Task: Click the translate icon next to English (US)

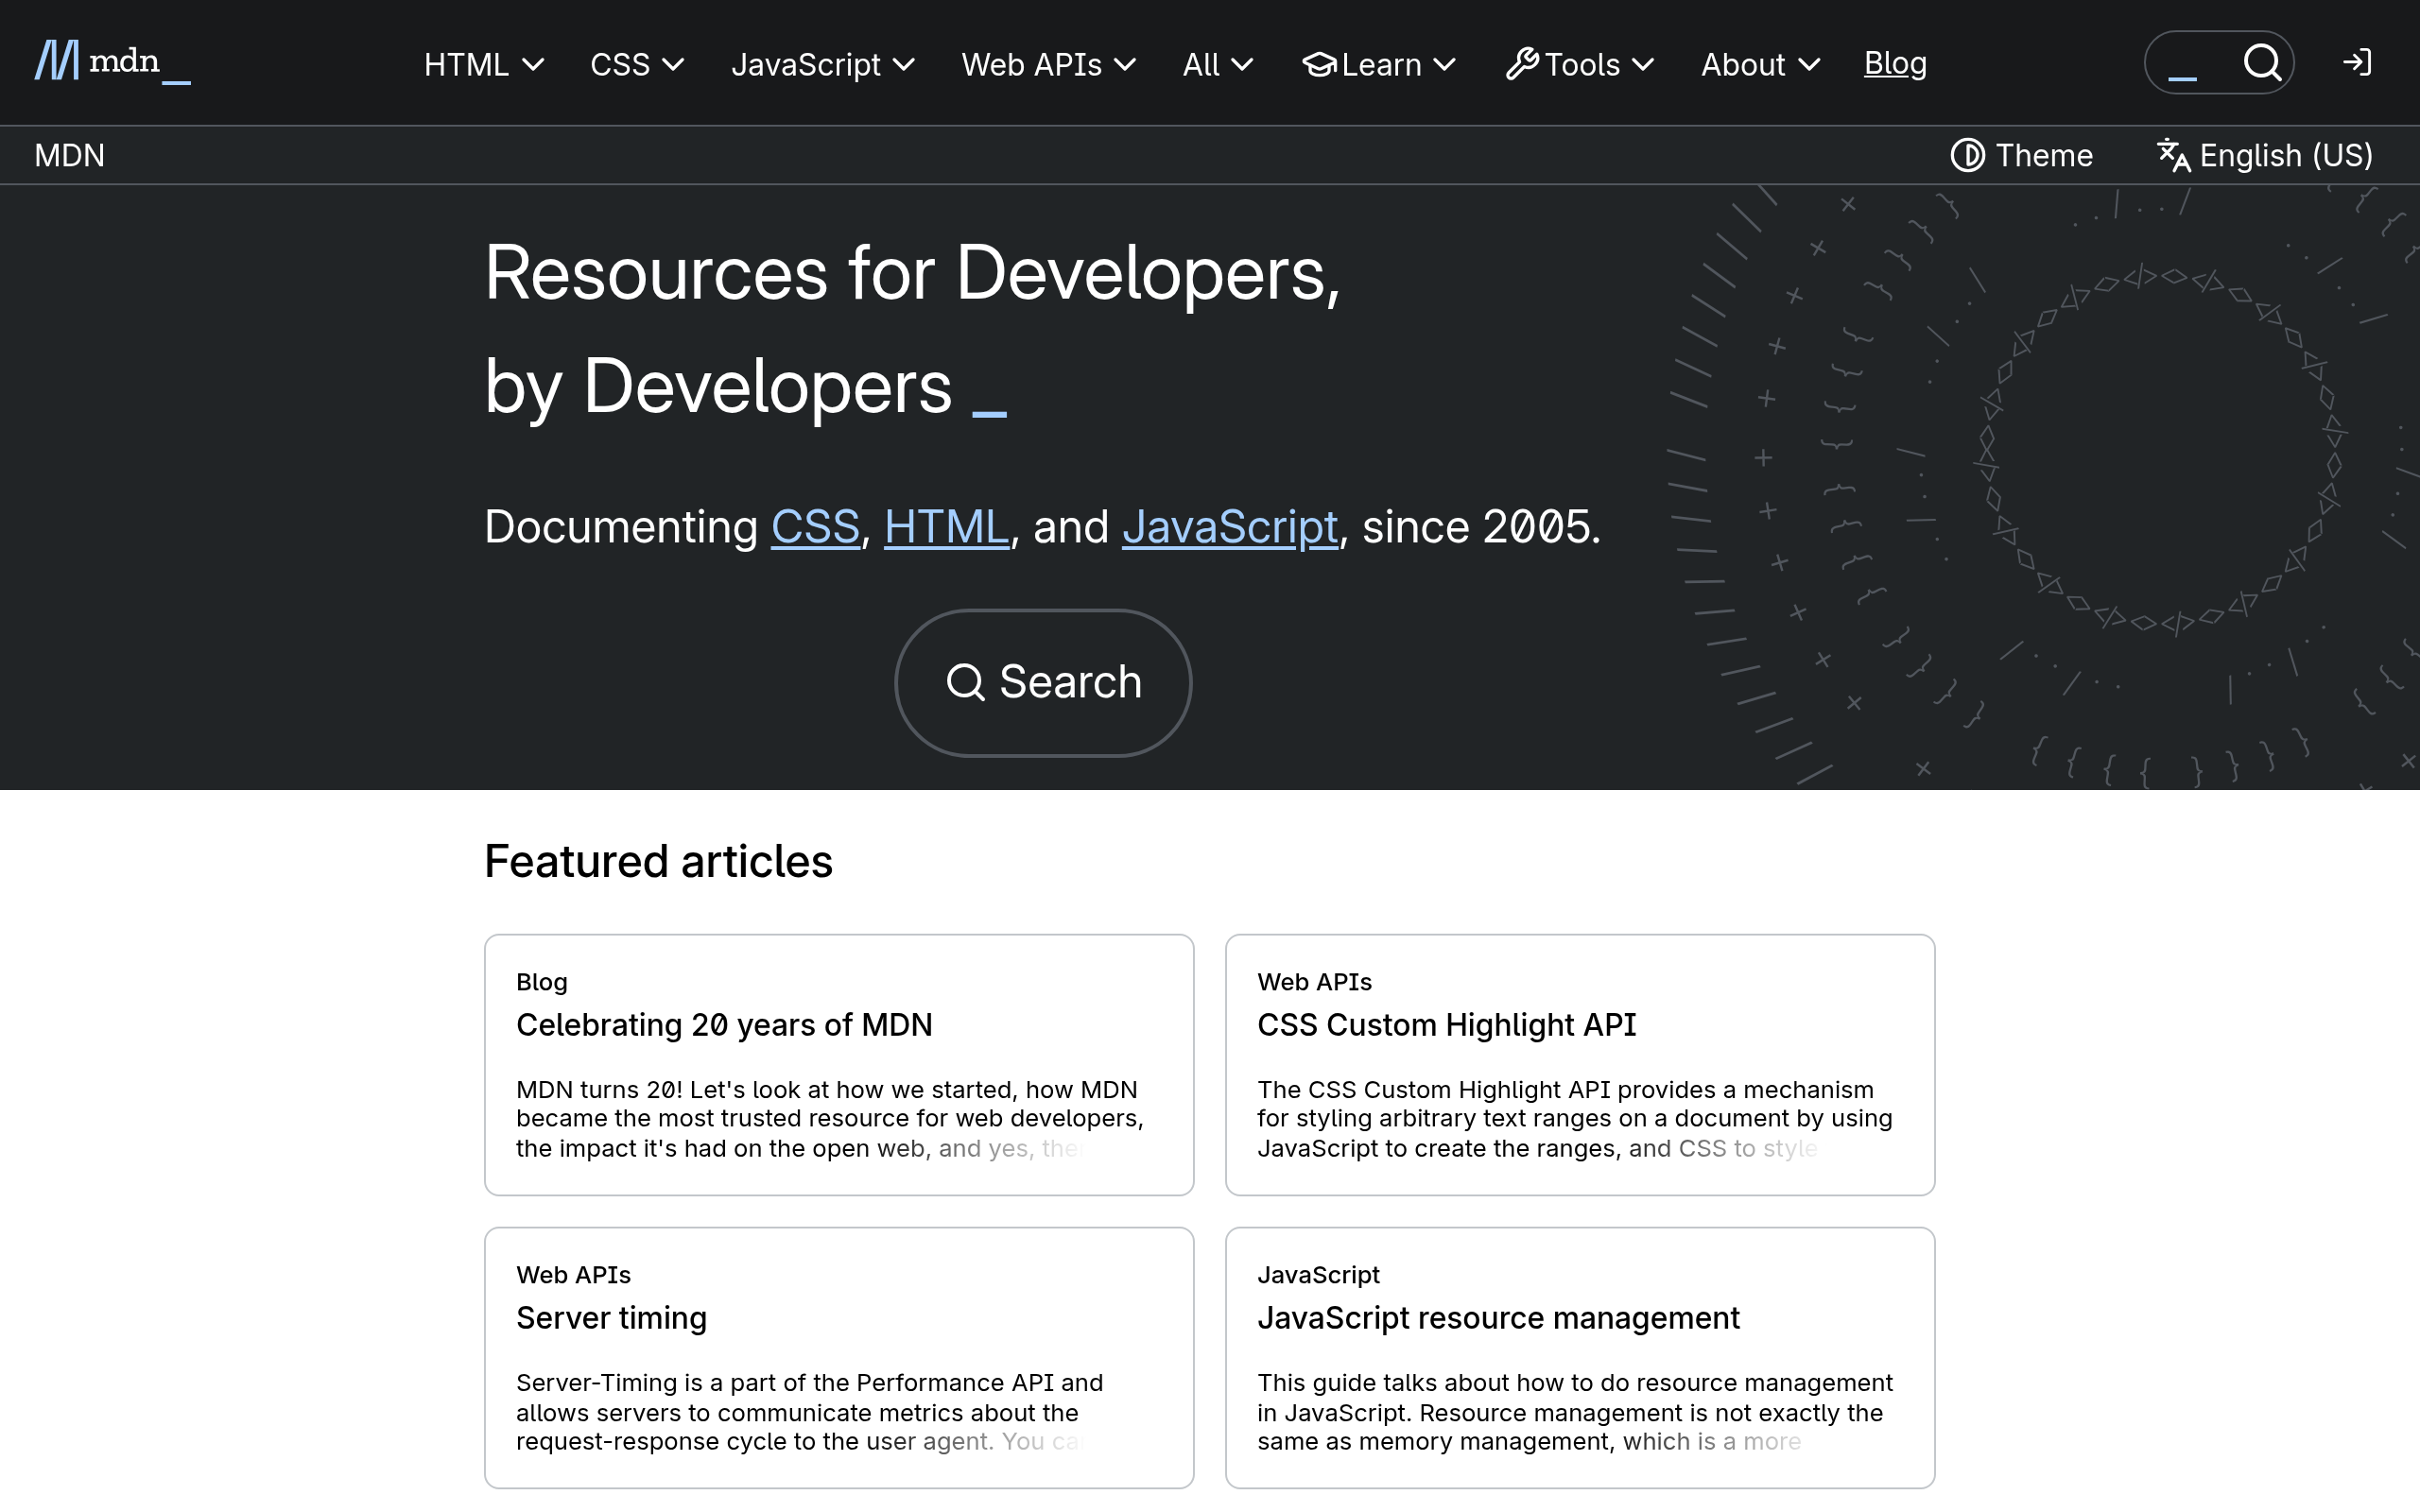Action: (2172, 155)
